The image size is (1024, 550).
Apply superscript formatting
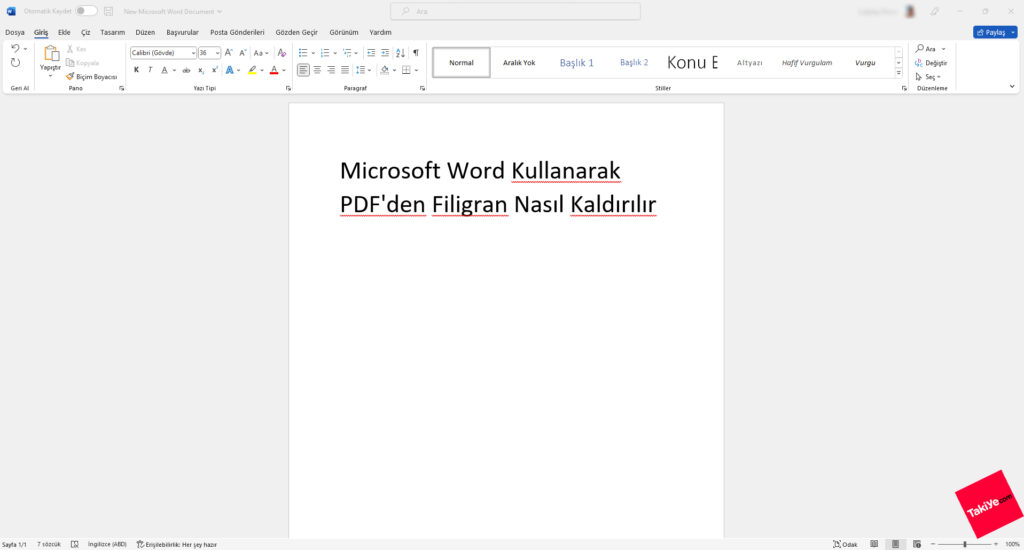tap(214, 70)
